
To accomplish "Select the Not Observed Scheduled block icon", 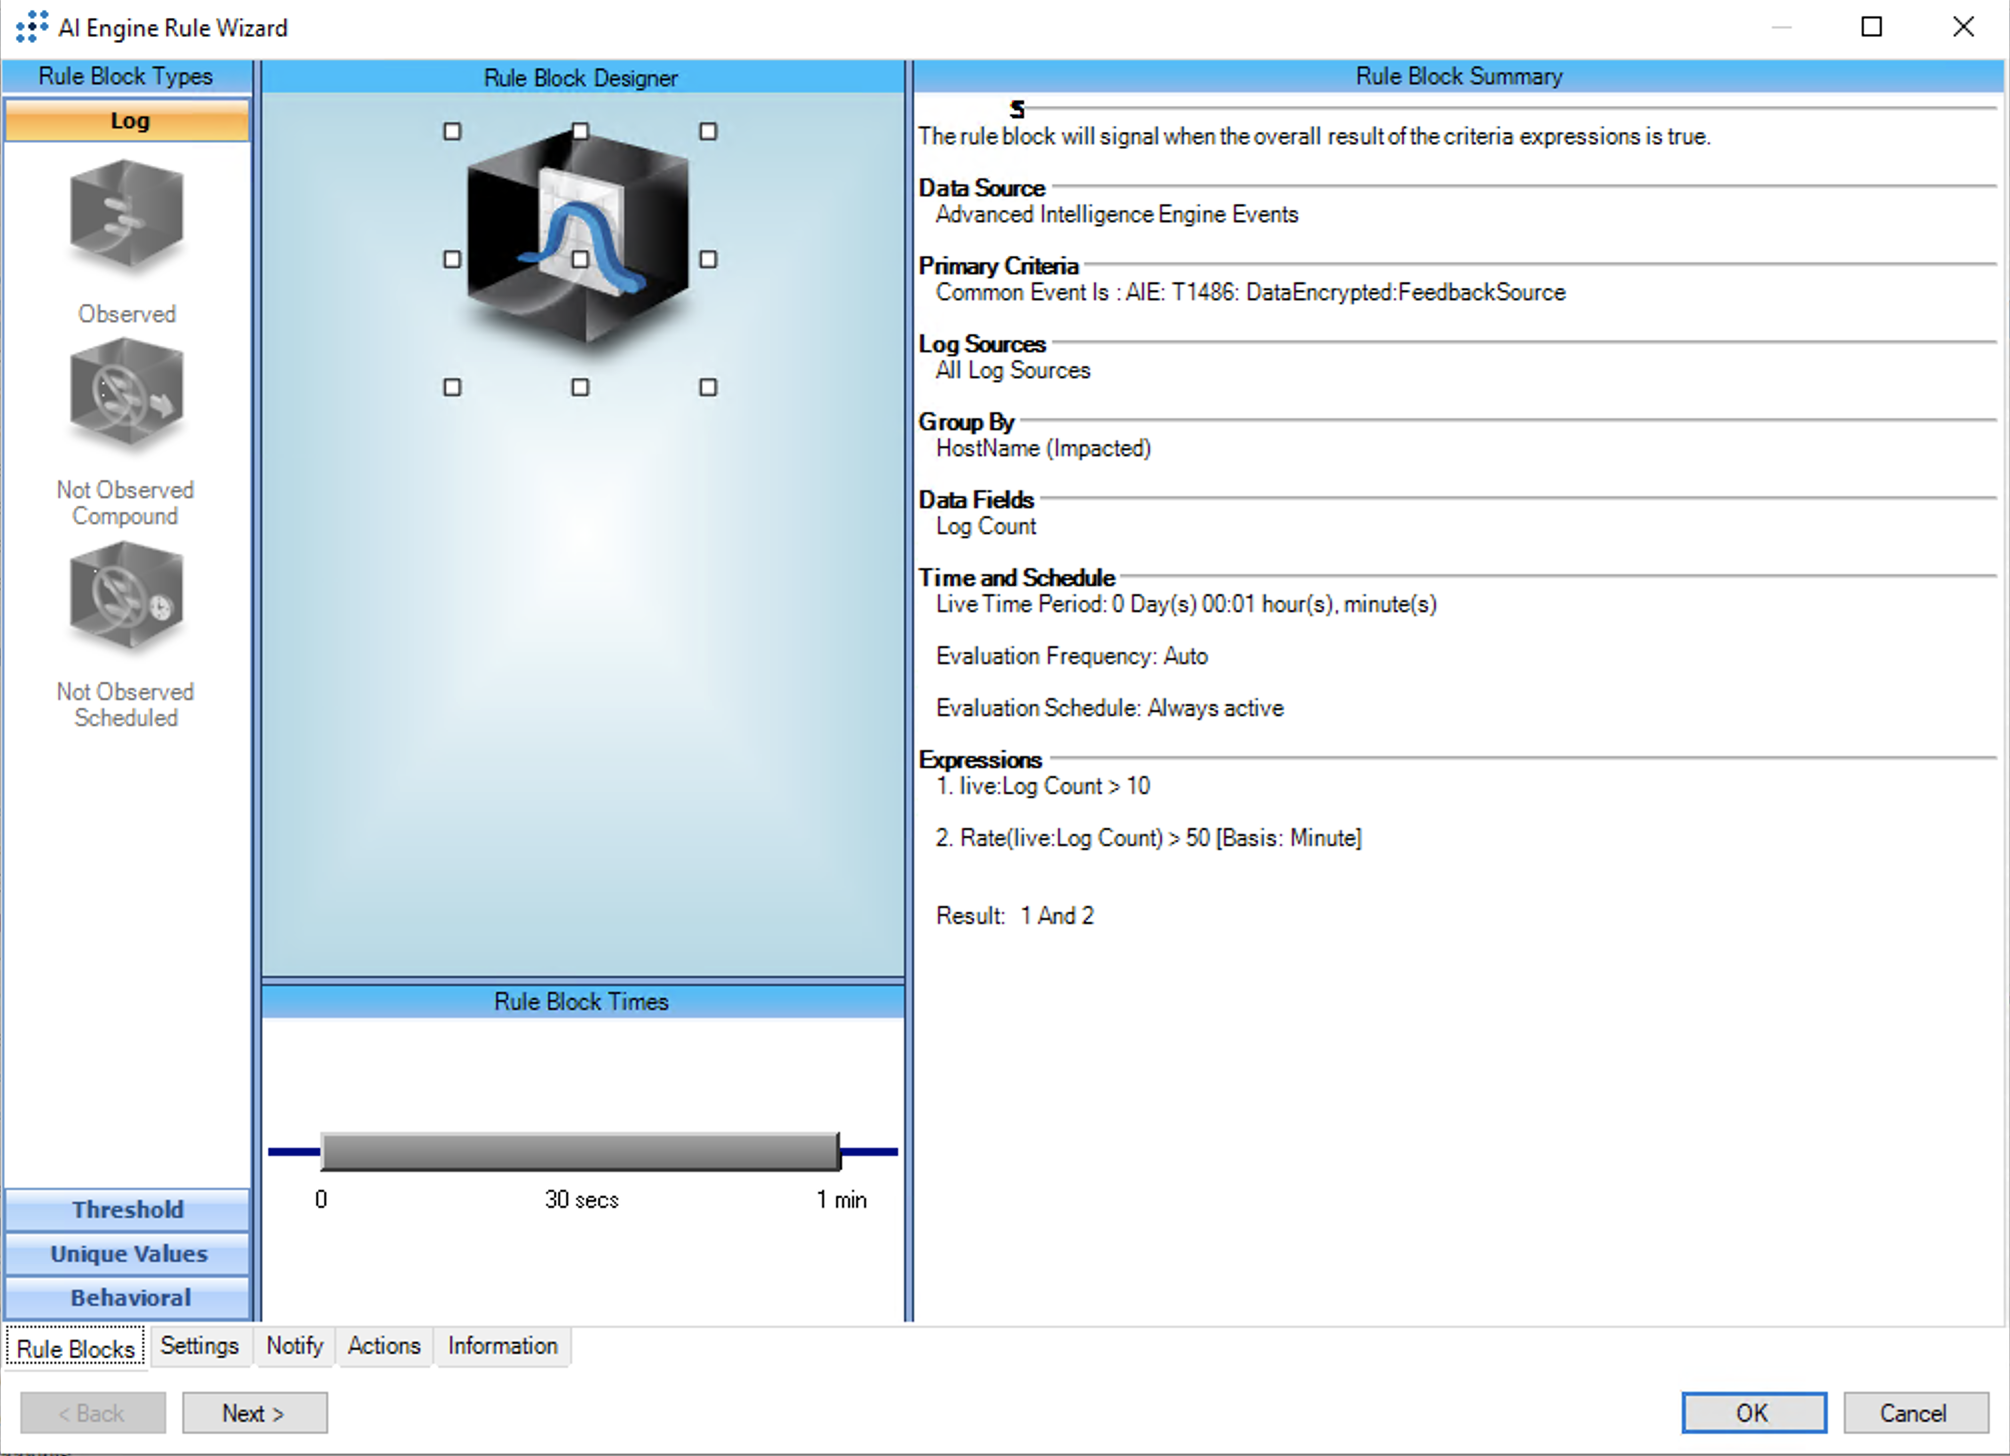I will click(126, 597).
